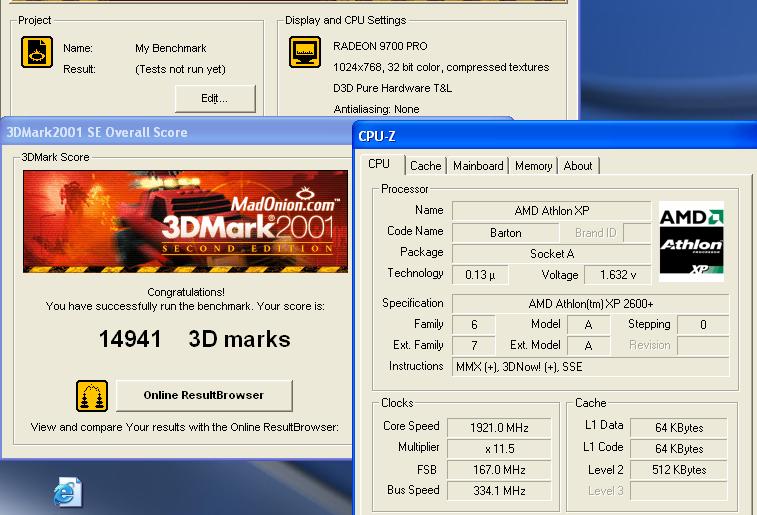Click the CPU-Z window title bar
Viewport: 757px width, 515px height.
click(x=555, y=136)
